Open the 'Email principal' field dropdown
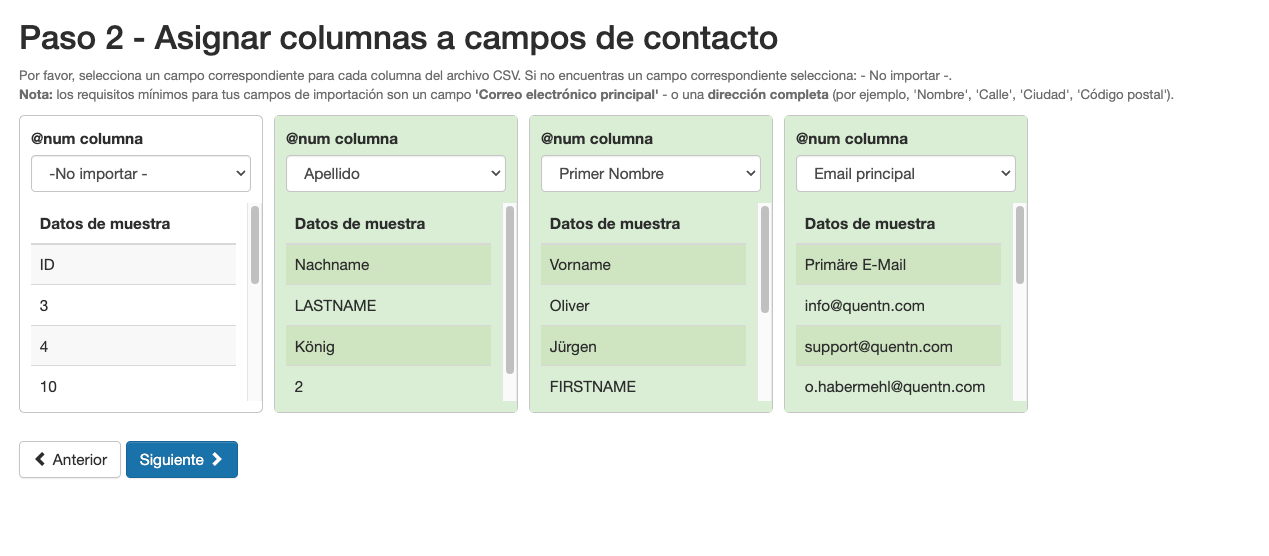1269x556 pixels. 906,174
